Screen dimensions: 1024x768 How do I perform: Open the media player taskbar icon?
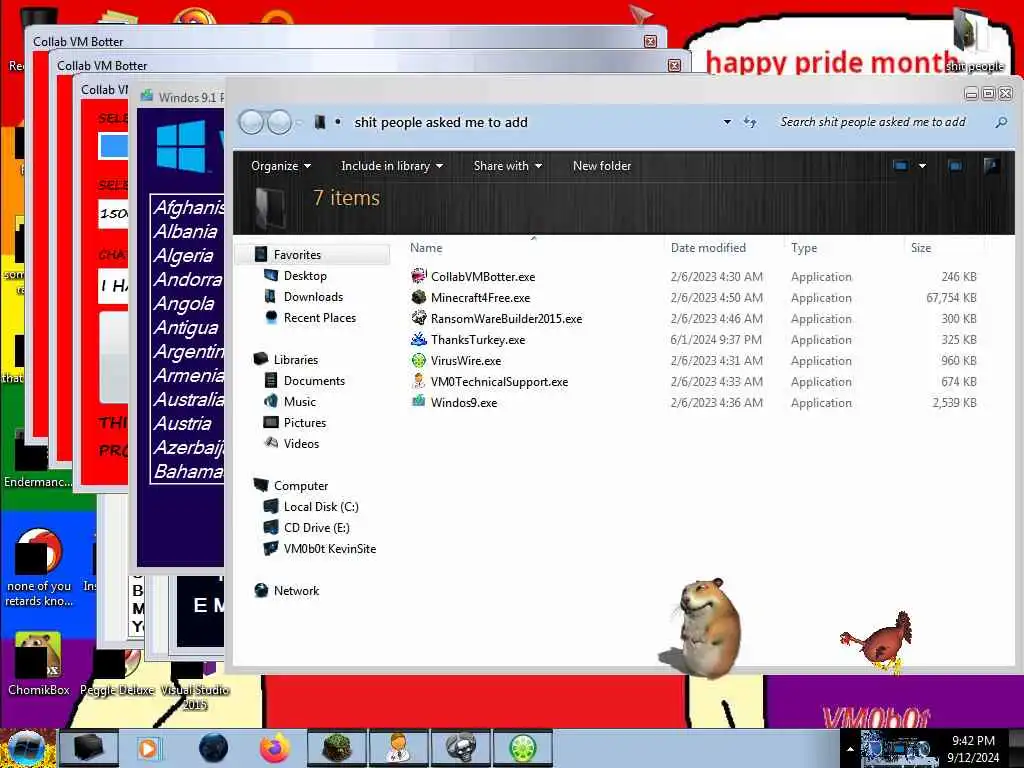148,748
